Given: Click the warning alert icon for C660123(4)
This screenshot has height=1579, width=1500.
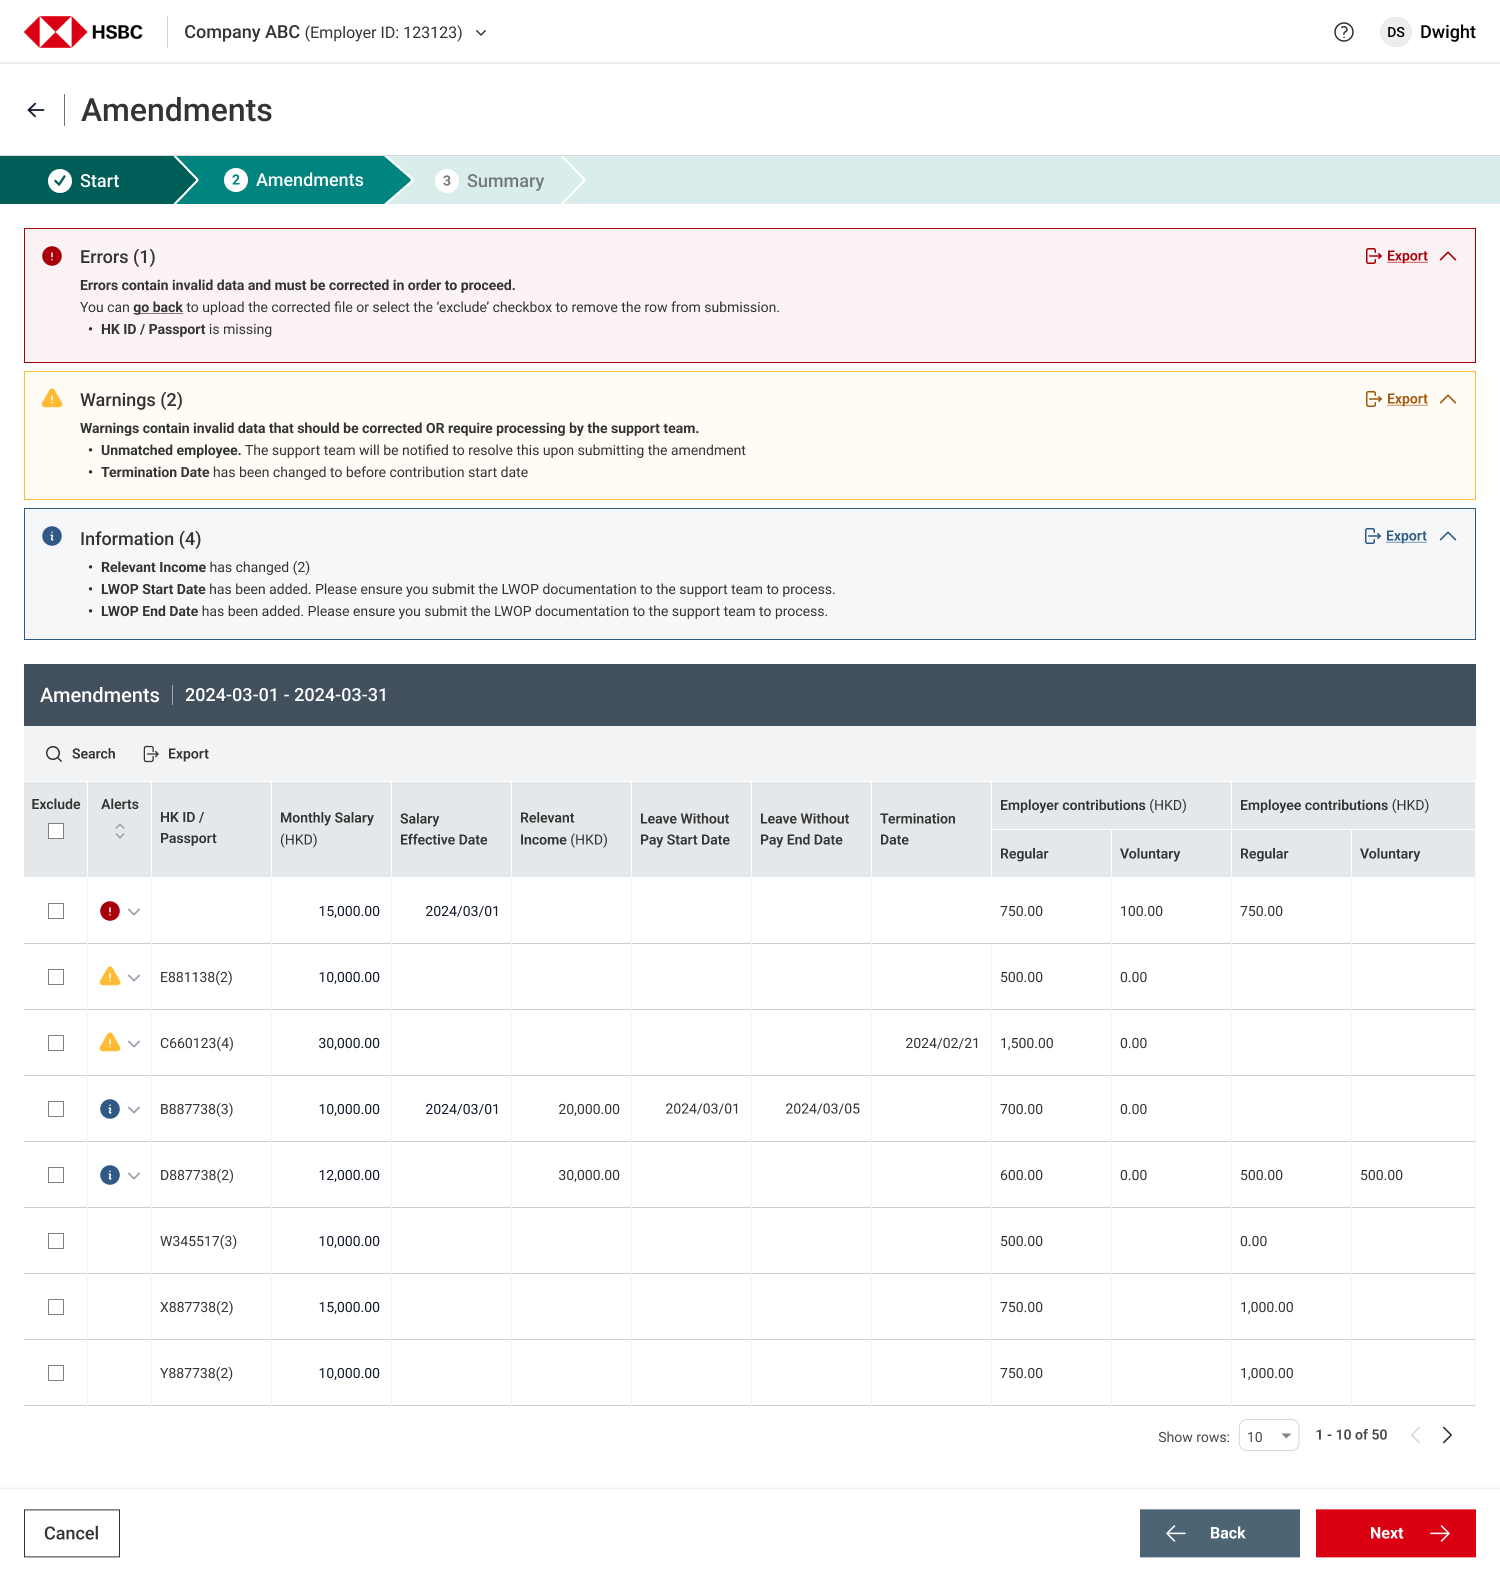Looking at the screenshot, I should coord(110,1042).
